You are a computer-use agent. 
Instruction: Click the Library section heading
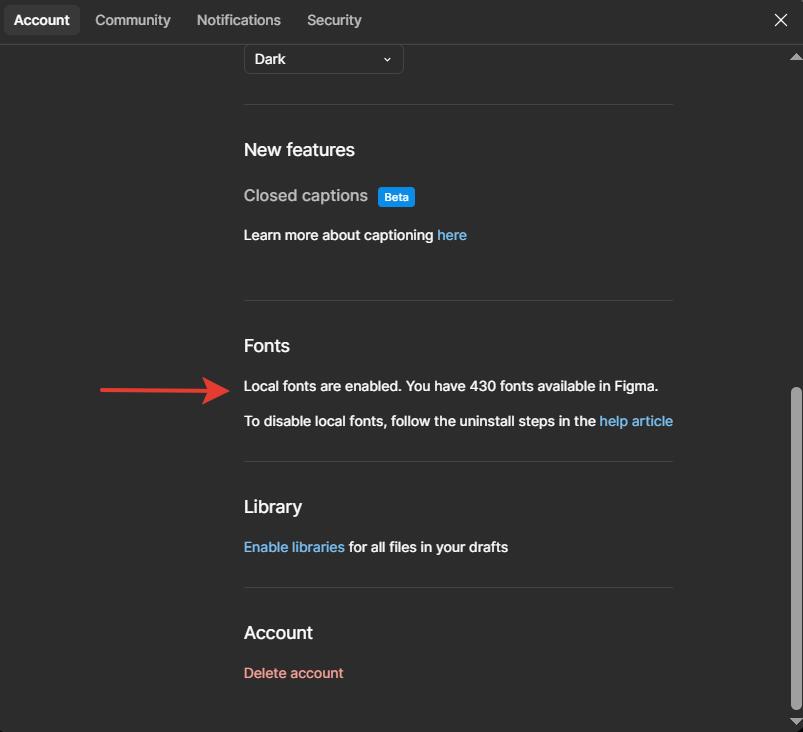(273, 507)
